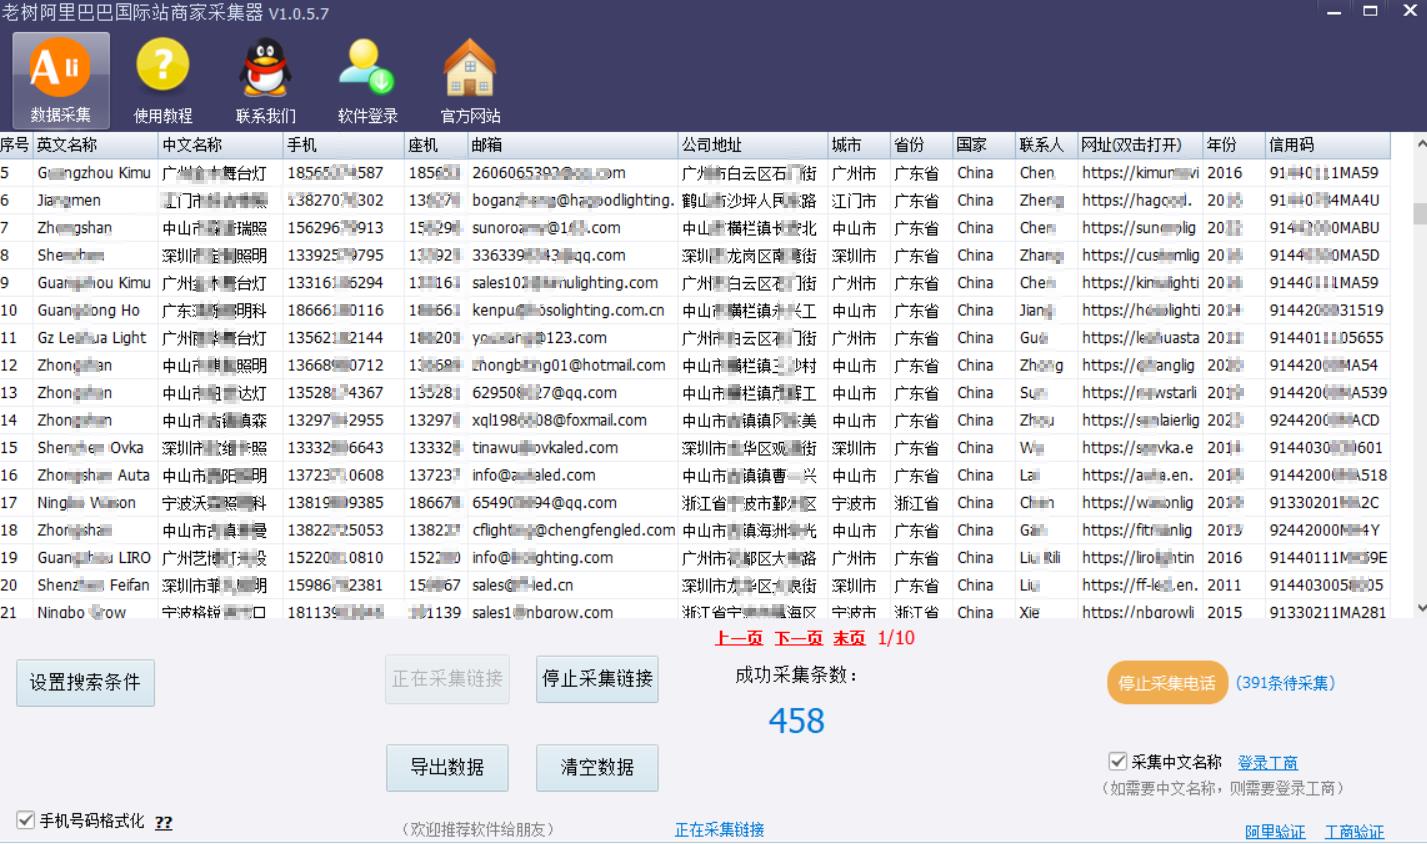Select row 5 year cell '2016'
1427x844 pixels.
[x=1234, y=173]
